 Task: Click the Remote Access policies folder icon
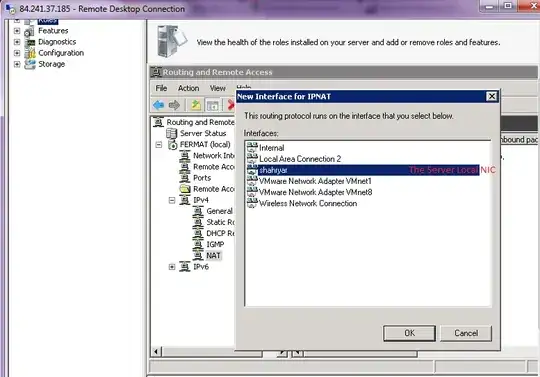tap(185, 189)
